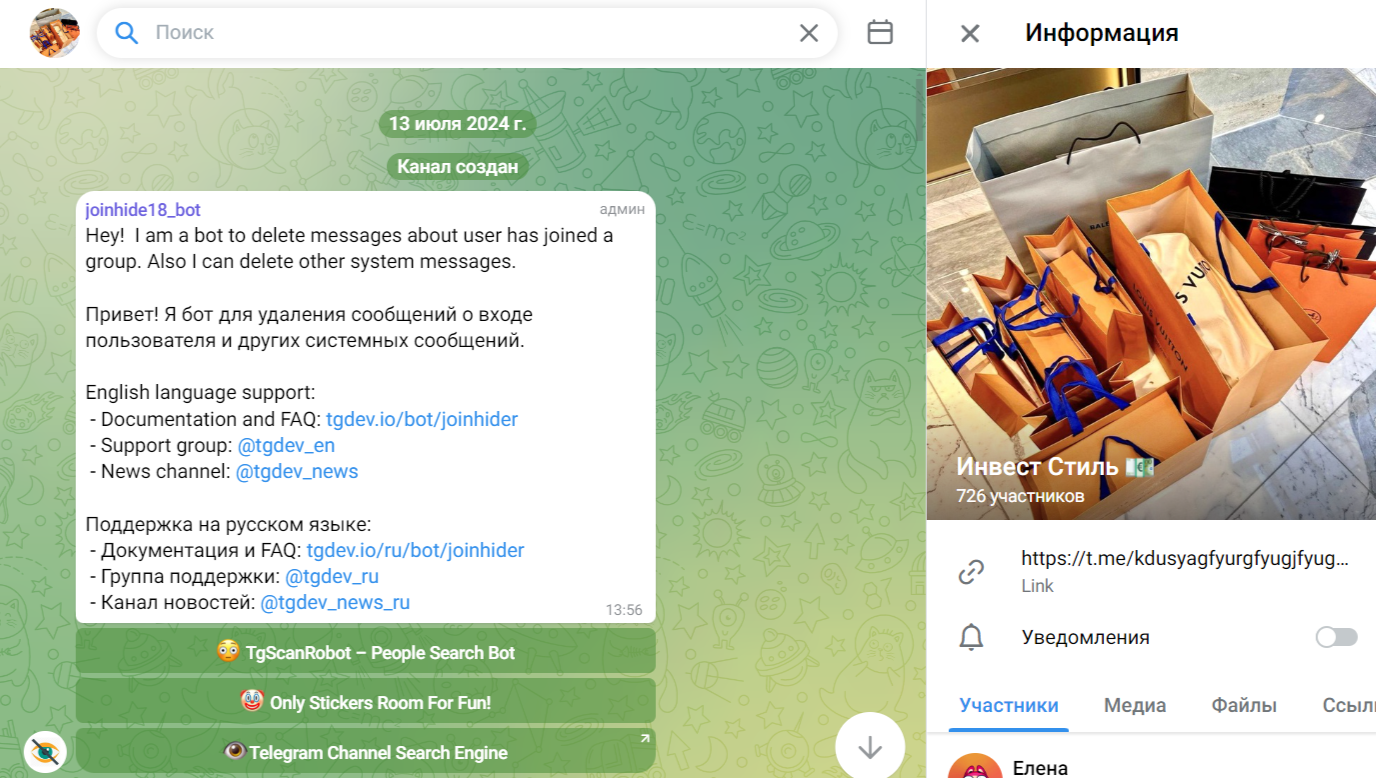Open the tgdev.io/bot/joinhider link

422,419
